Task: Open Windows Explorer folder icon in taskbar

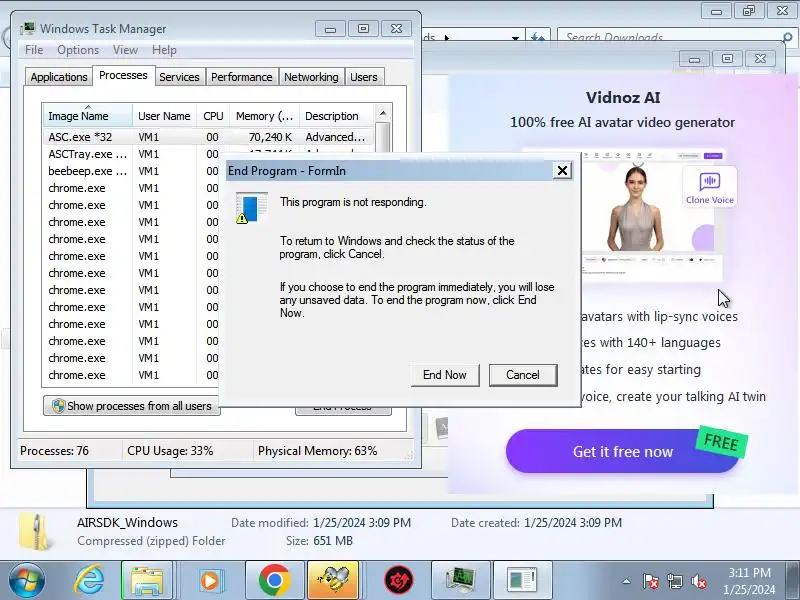Action: click(146, 580)
